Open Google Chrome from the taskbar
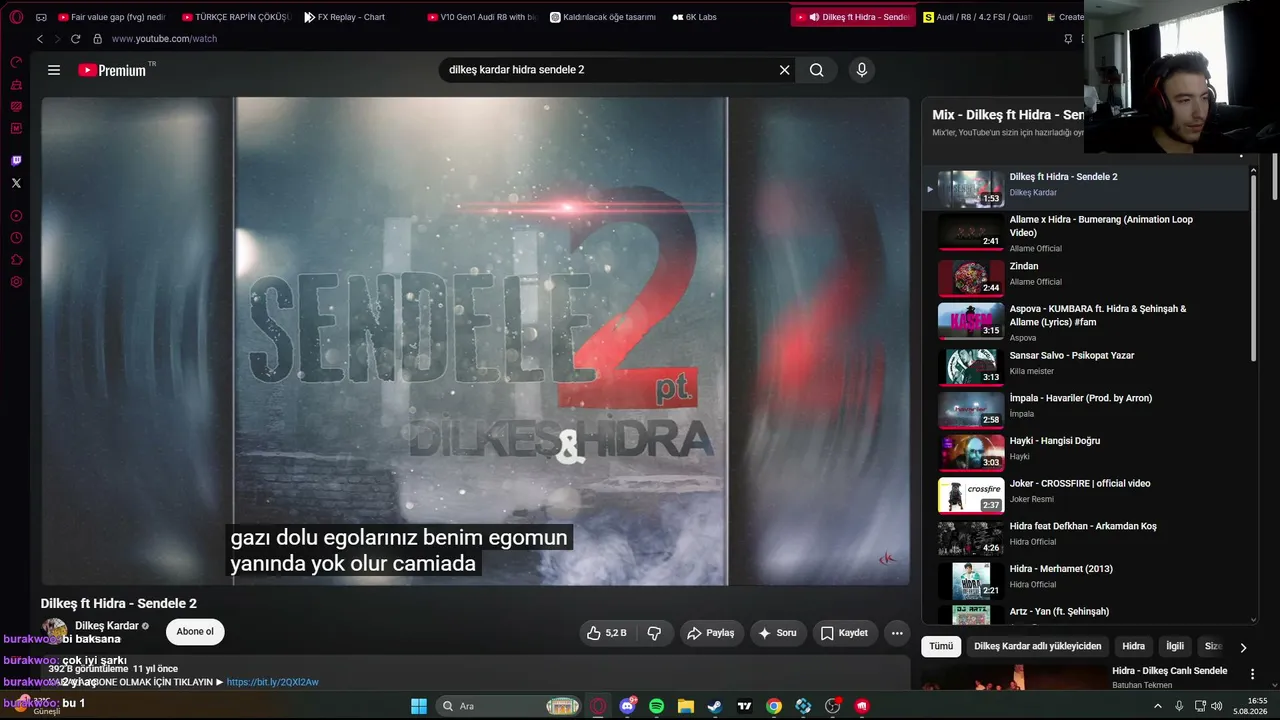 coord(774,706)
